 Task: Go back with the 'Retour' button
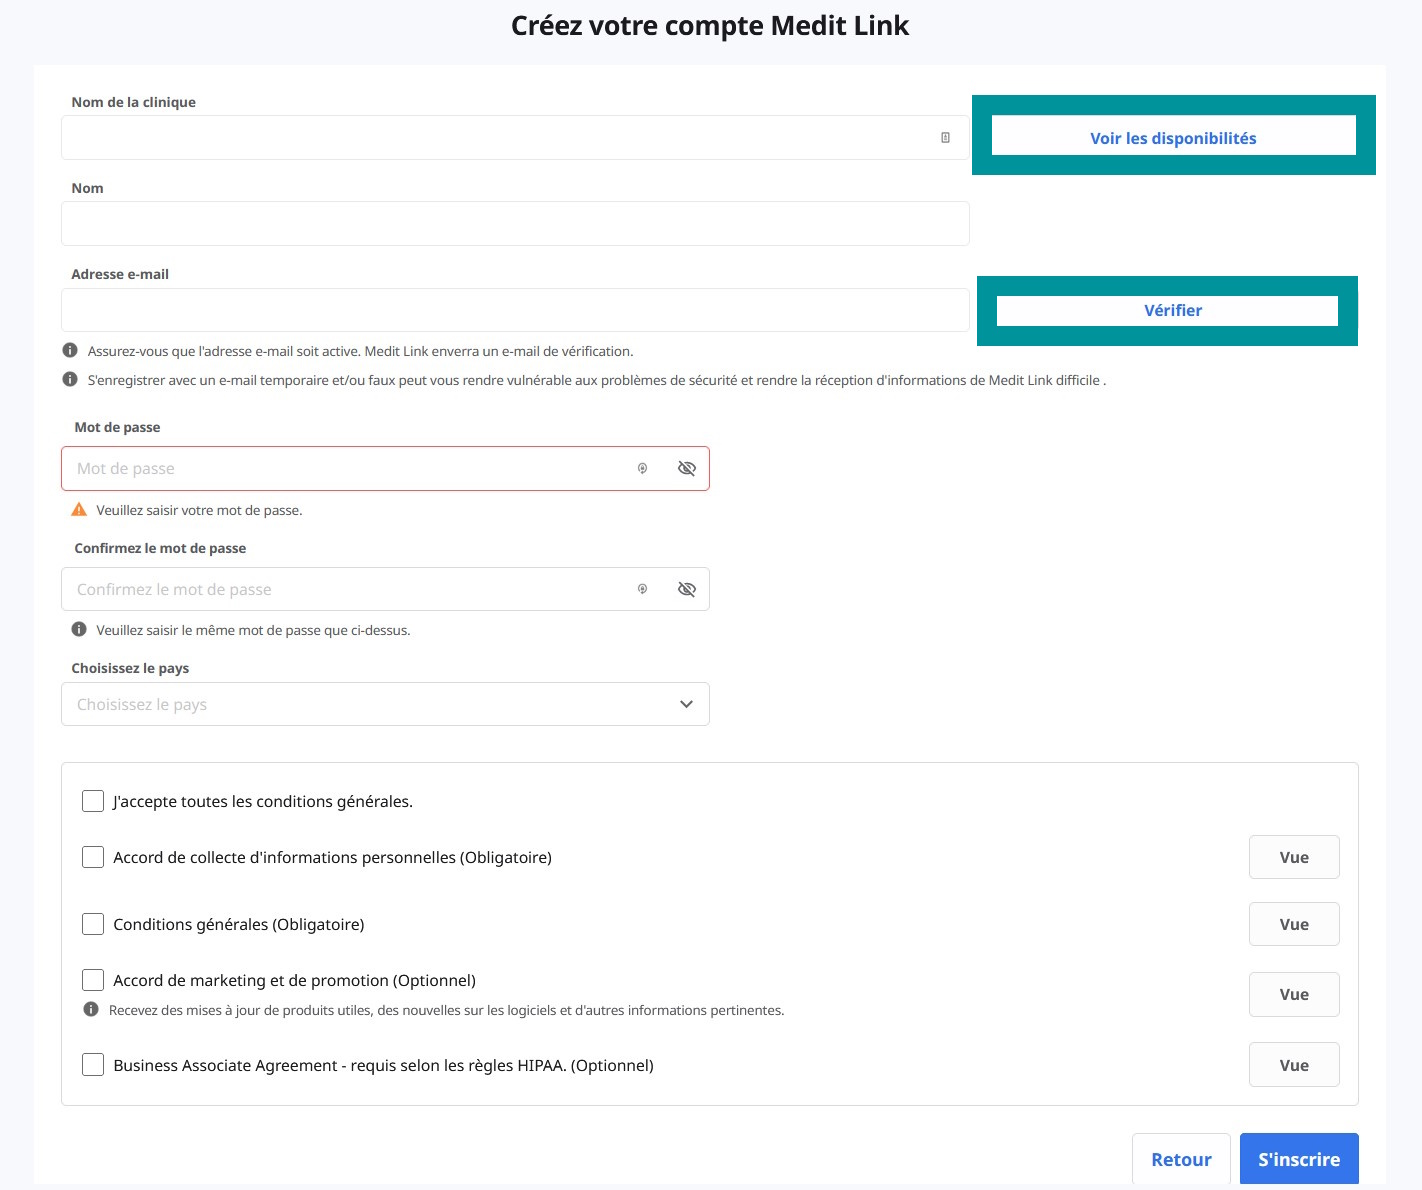point(1181,1159)
